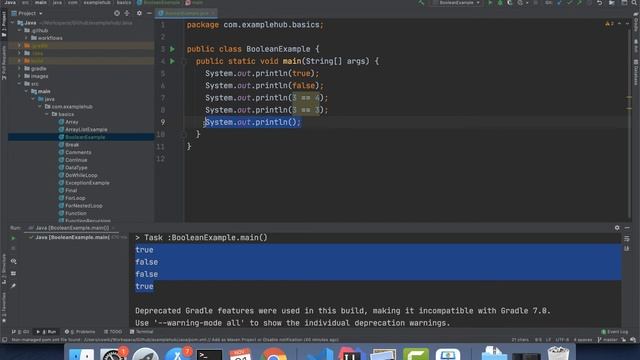Toggle the Pull Requests vertical side tab
640x360 pixels.
(x=4, y=62)
